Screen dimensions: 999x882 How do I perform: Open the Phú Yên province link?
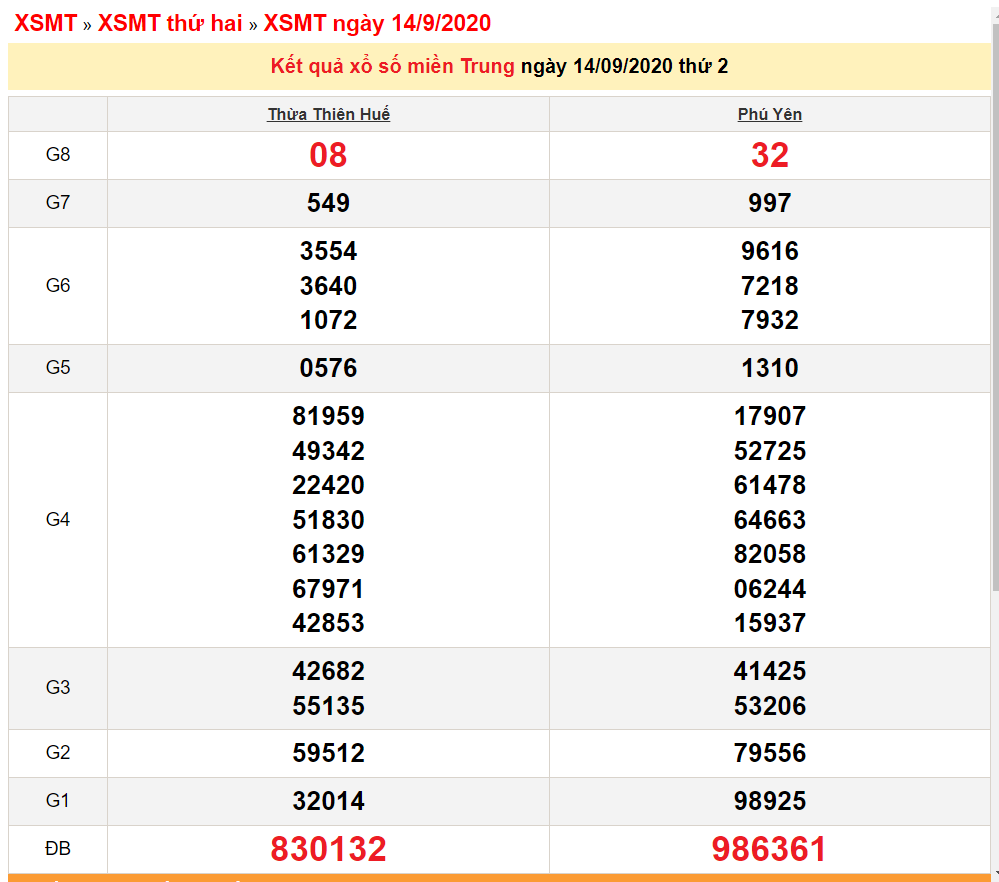point(769,115)
